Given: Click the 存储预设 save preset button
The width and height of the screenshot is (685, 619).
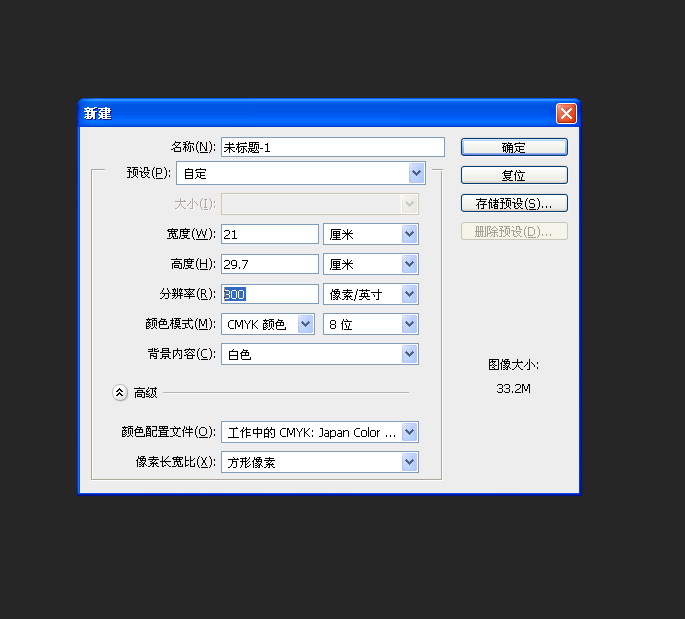Looking at the screenshot, I should (x=514, y=203).
